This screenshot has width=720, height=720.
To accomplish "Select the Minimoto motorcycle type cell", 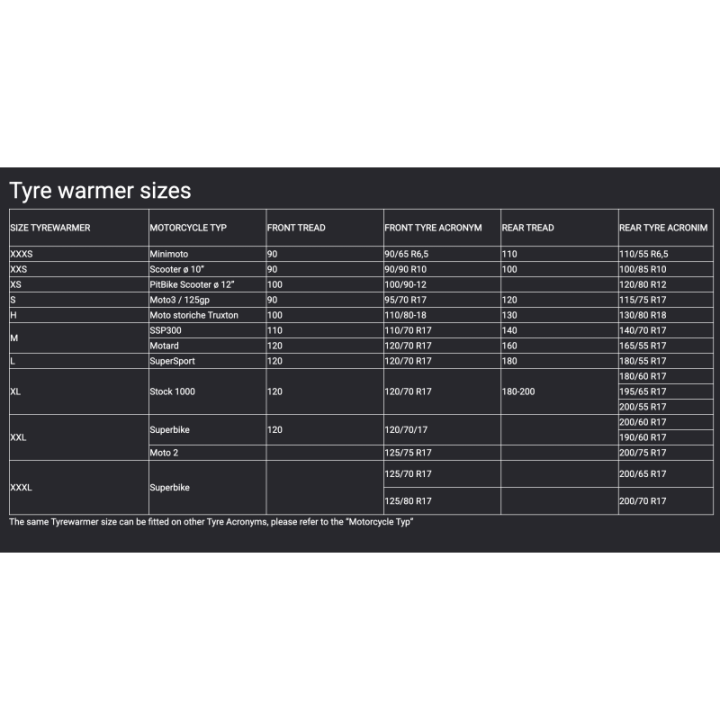I will click(168, 254).
